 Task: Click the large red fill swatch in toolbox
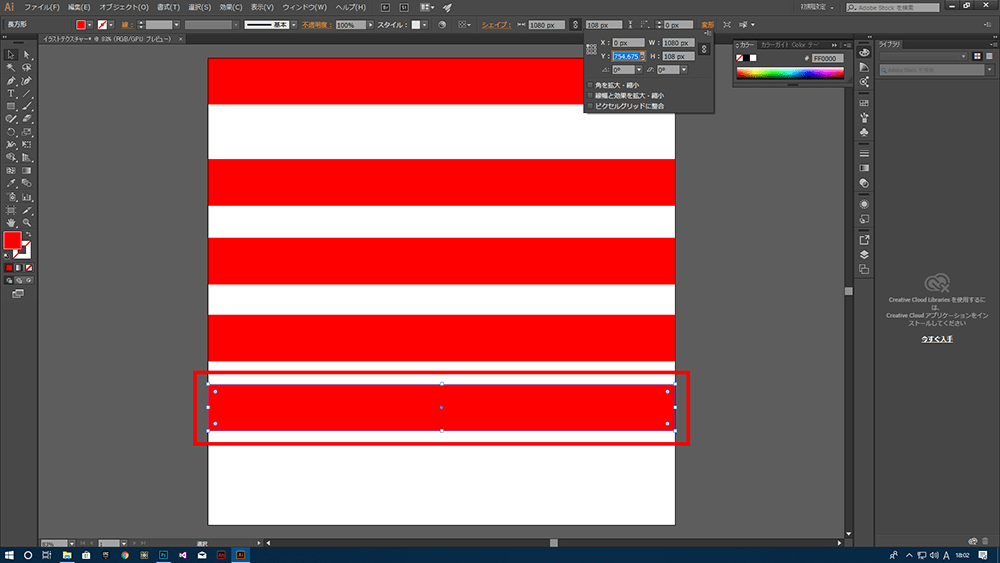click(12, 240)
